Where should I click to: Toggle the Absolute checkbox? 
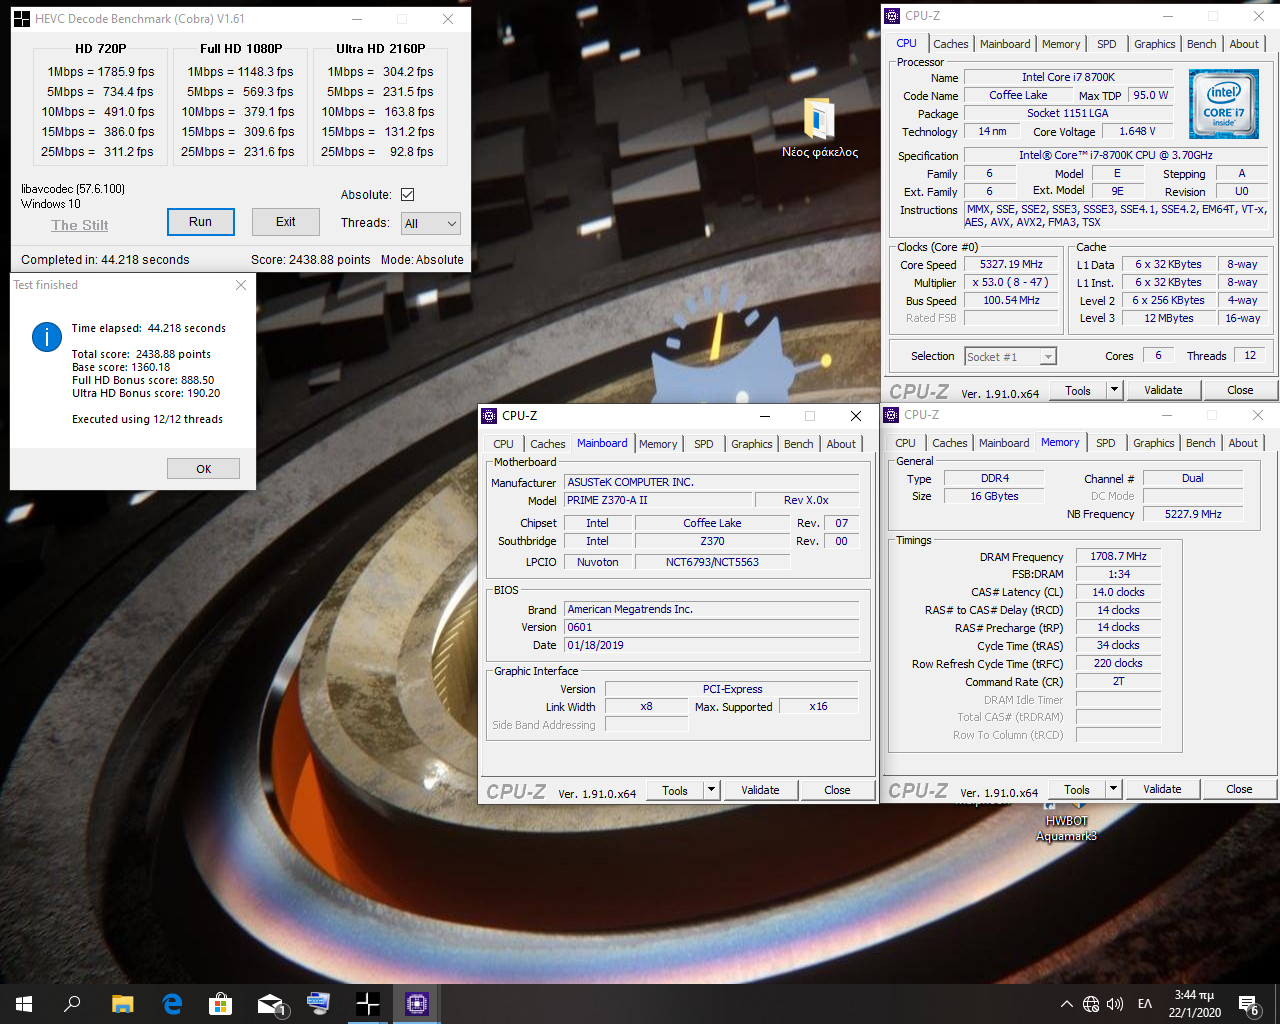pyautogui.click(x=407, y=195)
